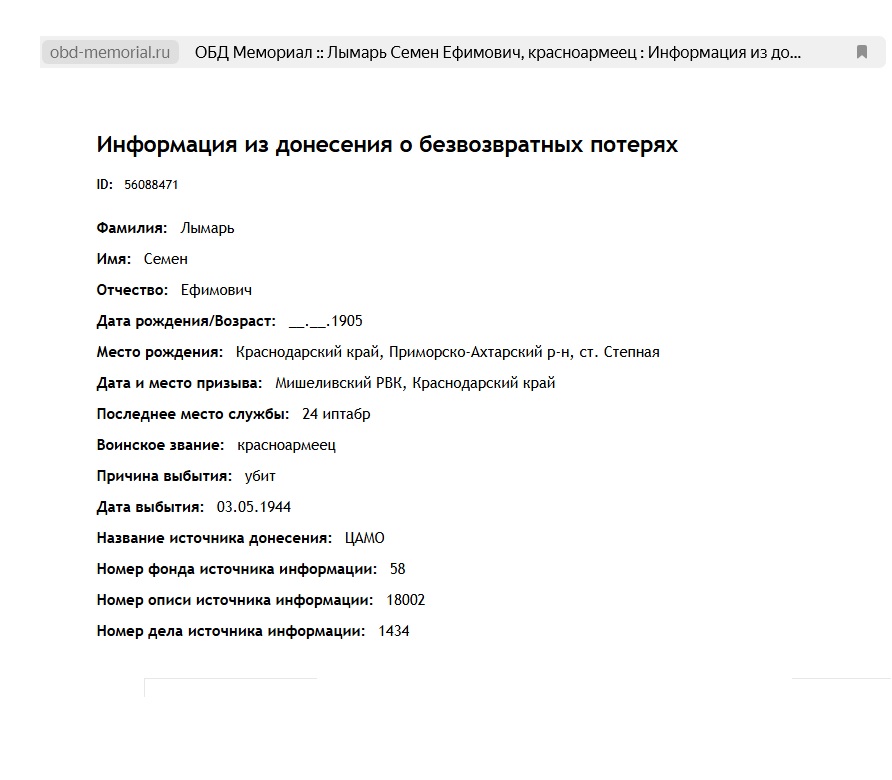Click the rank value красноармеец

pos(286,445)
